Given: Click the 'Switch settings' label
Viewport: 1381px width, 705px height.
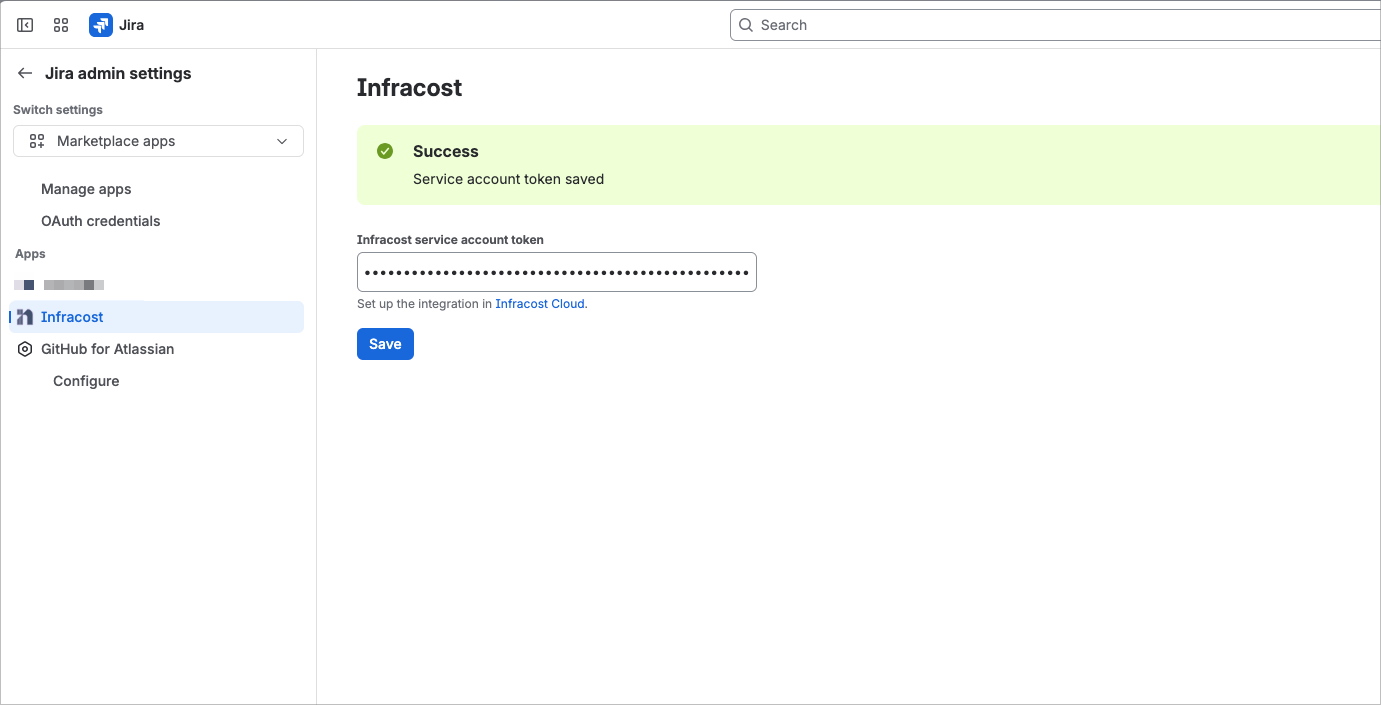Looking at the screenshot, I should 58,110.
